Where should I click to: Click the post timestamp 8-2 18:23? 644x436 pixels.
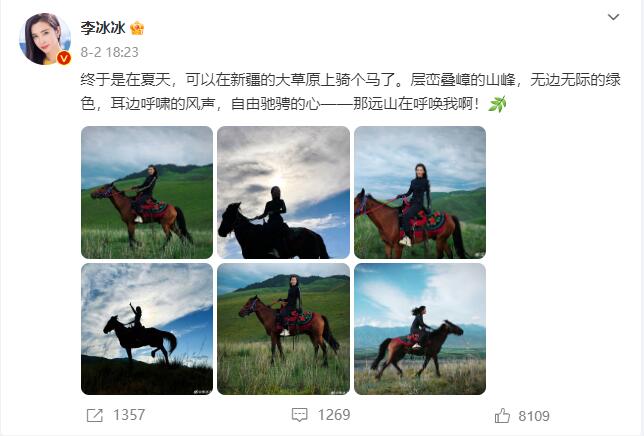[x=109, y=52]
